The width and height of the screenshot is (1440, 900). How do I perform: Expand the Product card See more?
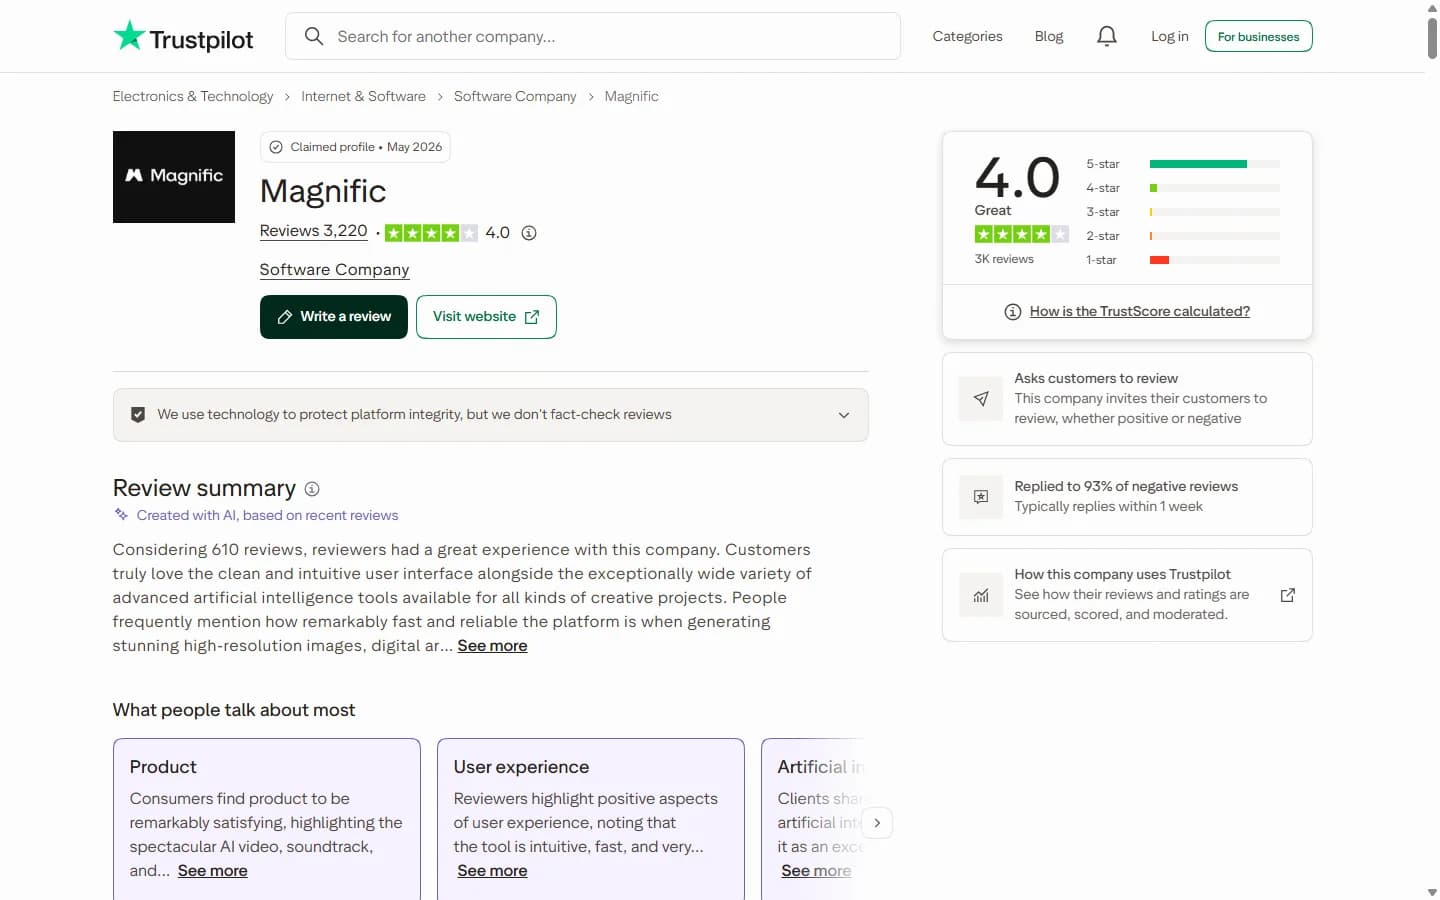(x=213, y=871)
